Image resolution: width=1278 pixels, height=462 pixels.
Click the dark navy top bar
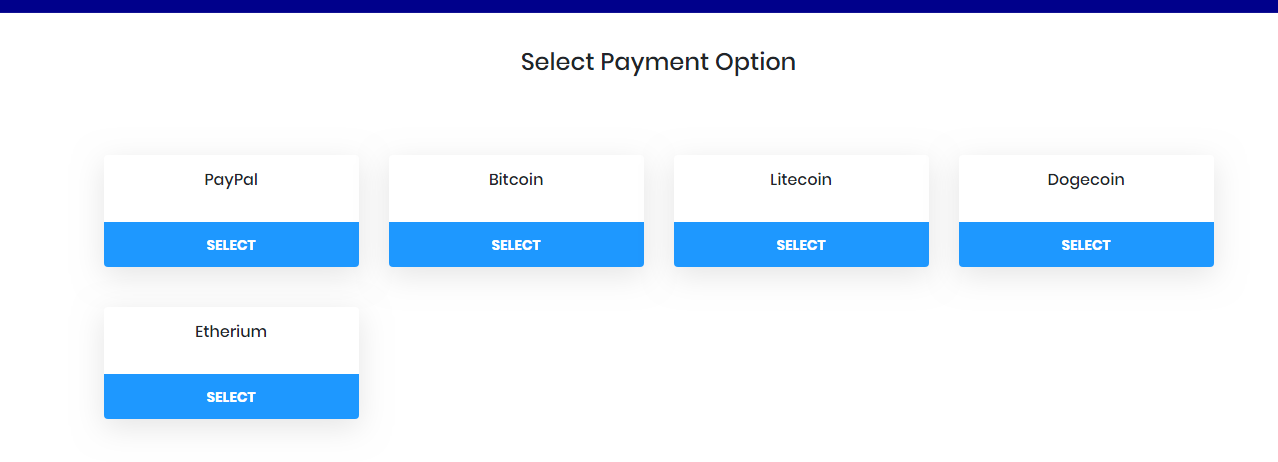(x=639, y=6)
